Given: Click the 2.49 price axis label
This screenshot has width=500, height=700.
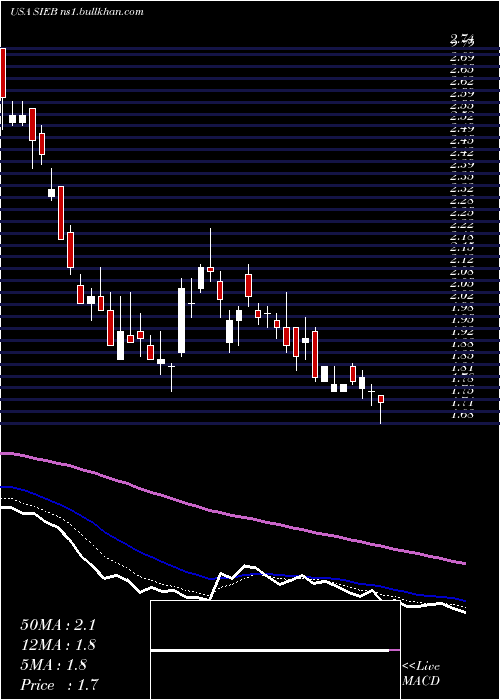Looking at the screenshot, I should click(x=462, y=129).
